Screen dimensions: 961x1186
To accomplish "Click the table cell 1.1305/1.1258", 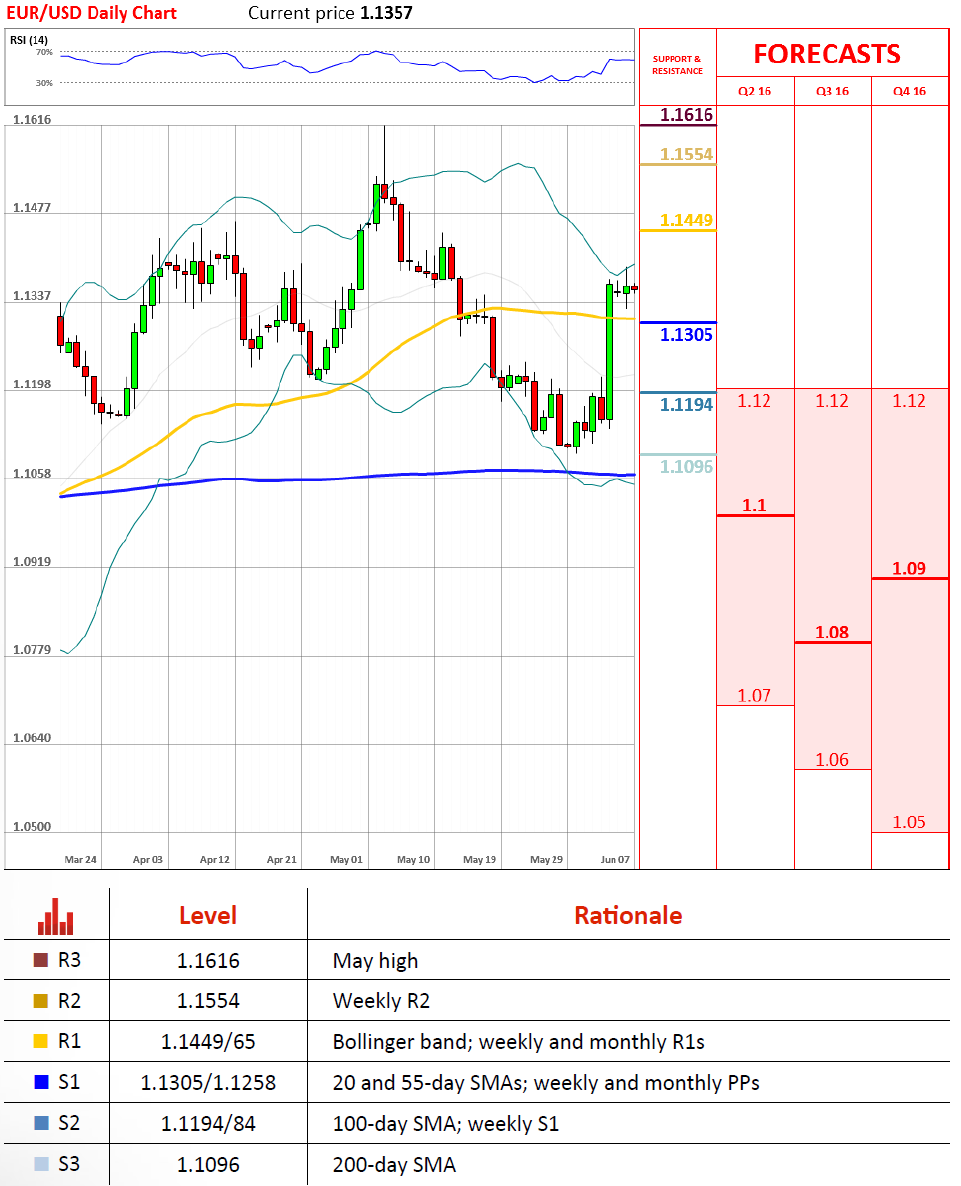I will (x=208, y=1083).
